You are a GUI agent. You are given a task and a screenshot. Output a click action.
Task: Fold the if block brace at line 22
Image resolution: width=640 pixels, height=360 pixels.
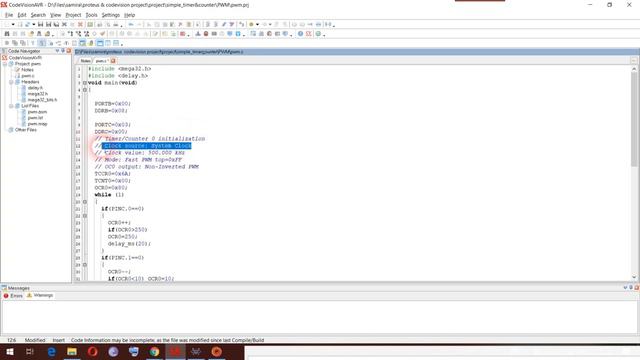85,216
